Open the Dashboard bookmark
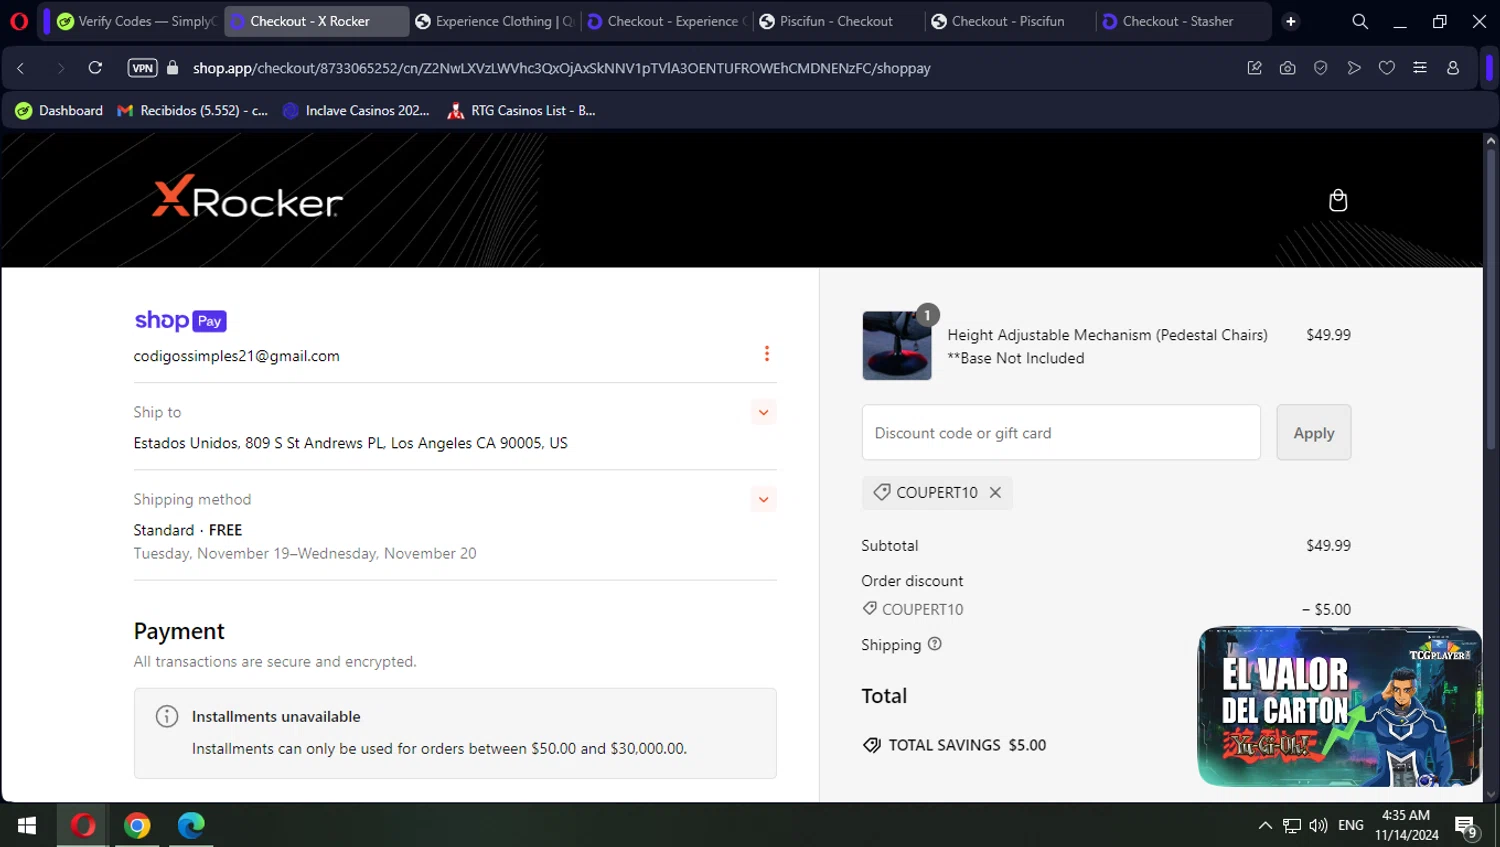Viewport: 1500px width, 847px height. [x=59, y=111]
